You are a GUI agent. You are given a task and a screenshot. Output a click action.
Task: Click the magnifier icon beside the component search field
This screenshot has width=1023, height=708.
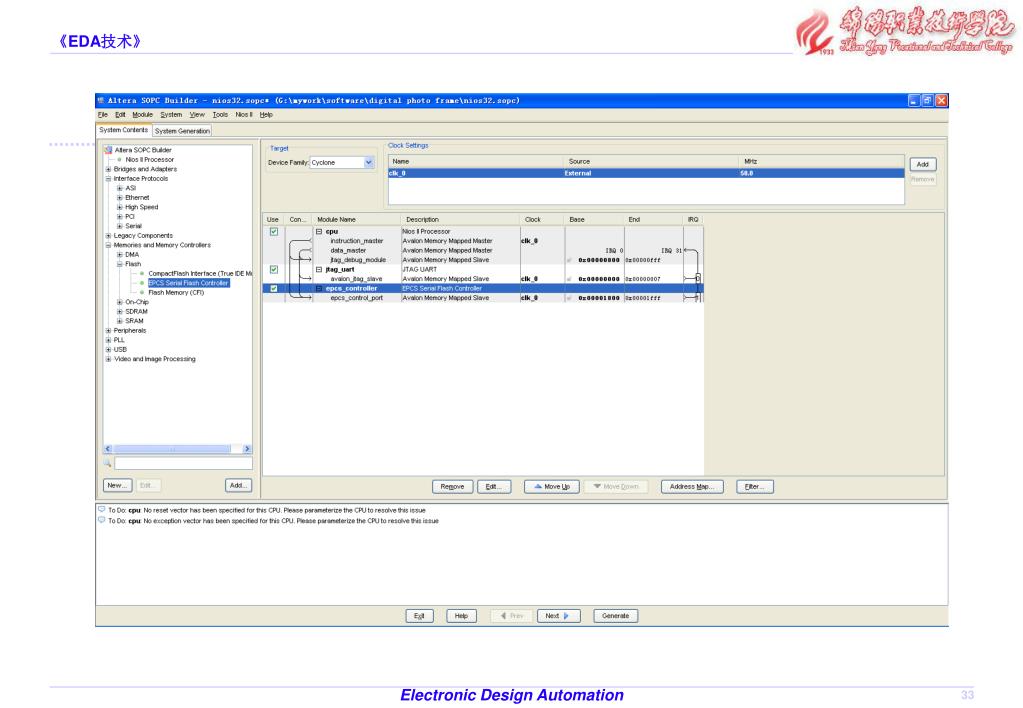pos(108,463)
